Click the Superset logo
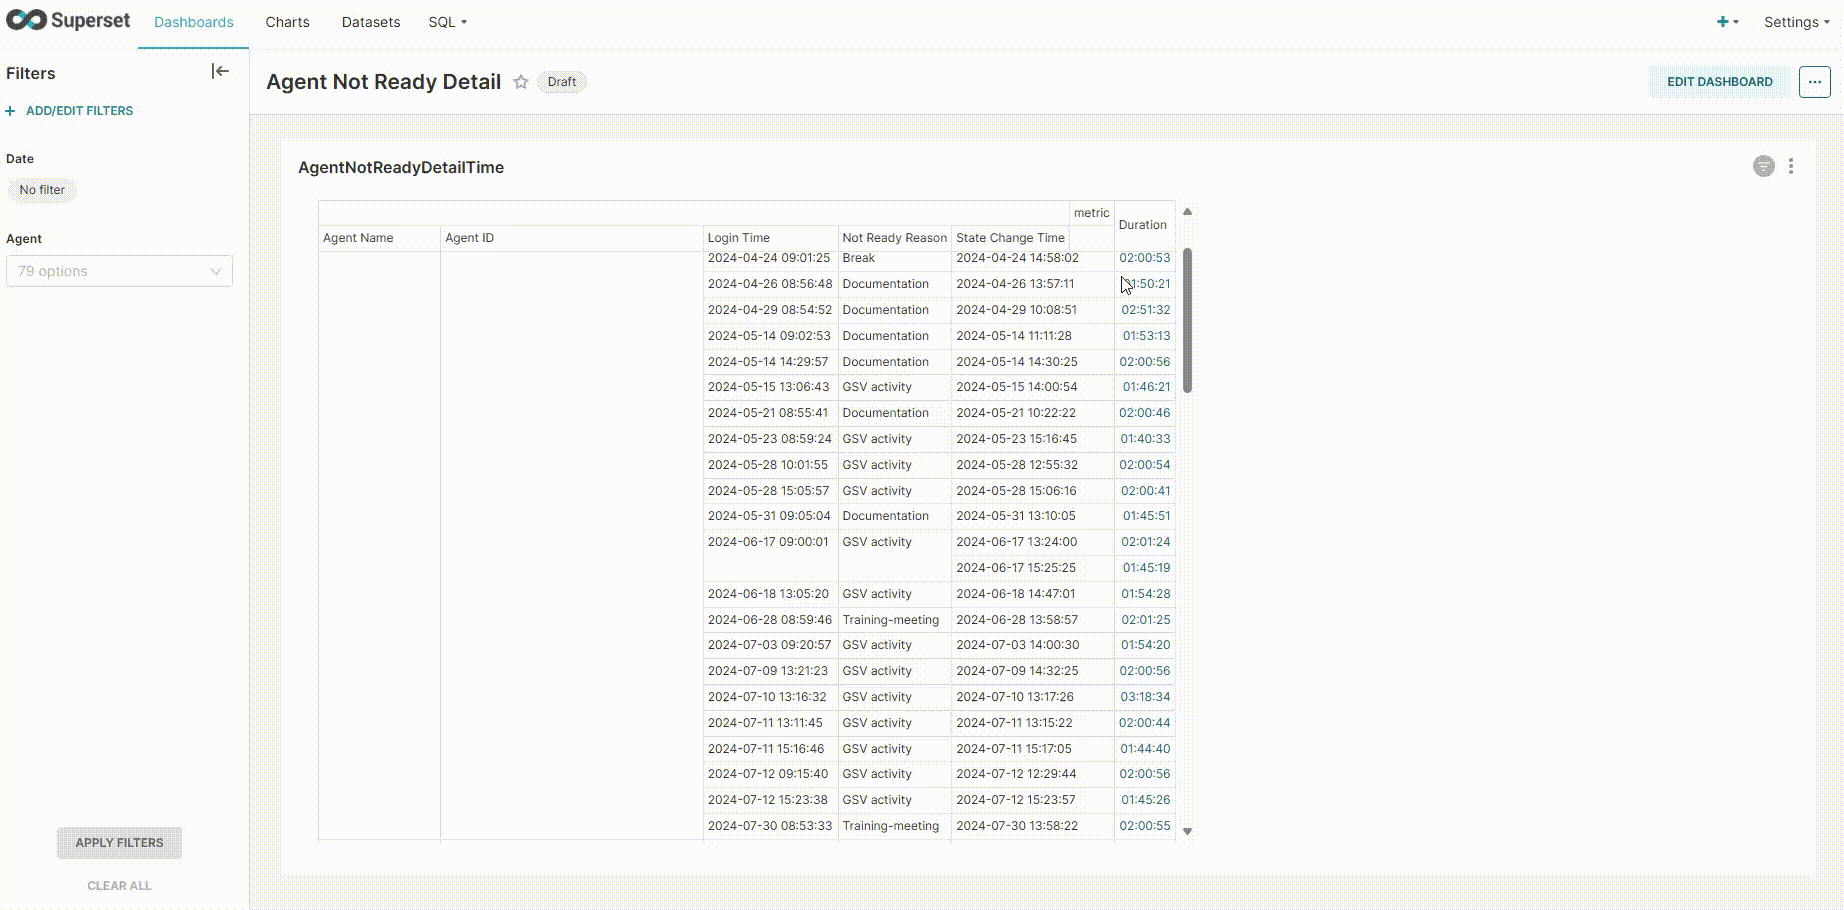The width and height of the screenshot is (1844, 910). coord(68,21)
